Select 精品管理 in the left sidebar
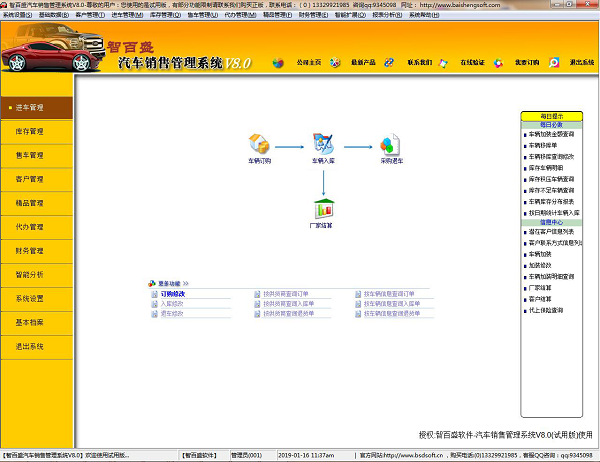 point(37,203)
